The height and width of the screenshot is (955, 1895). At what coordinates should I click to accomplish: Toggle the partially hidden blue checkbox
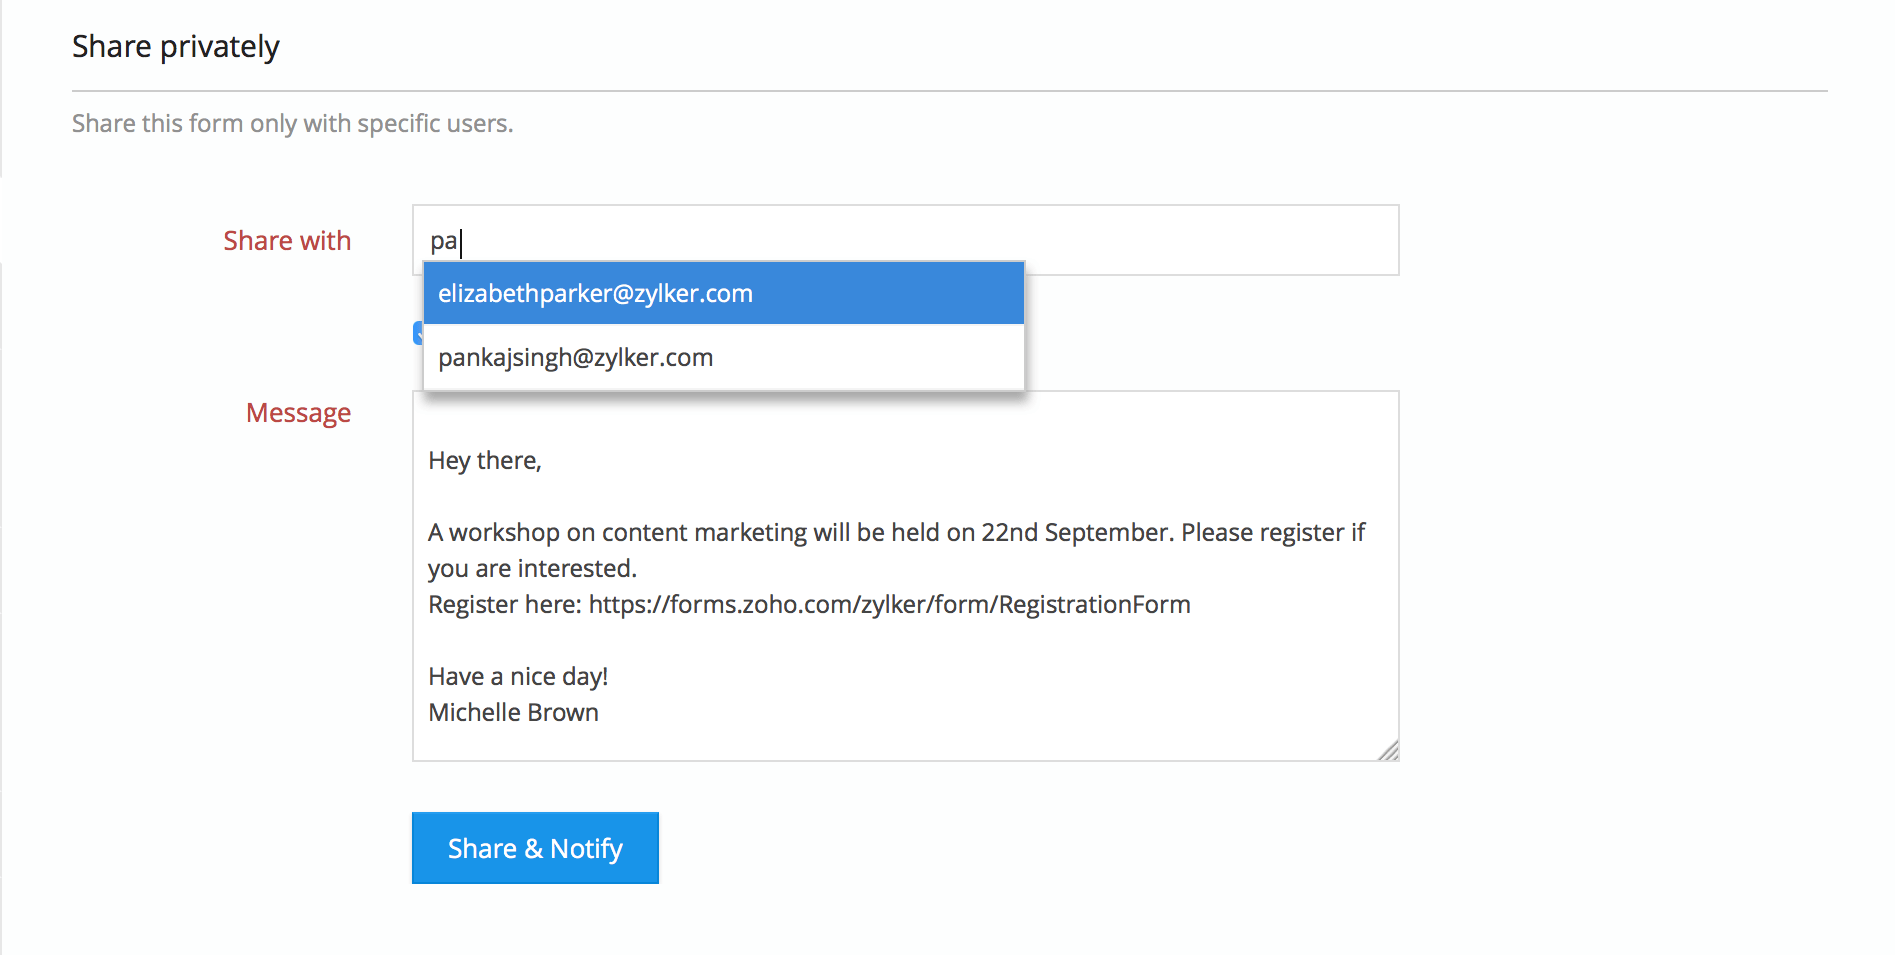click(x=418, y=334)
